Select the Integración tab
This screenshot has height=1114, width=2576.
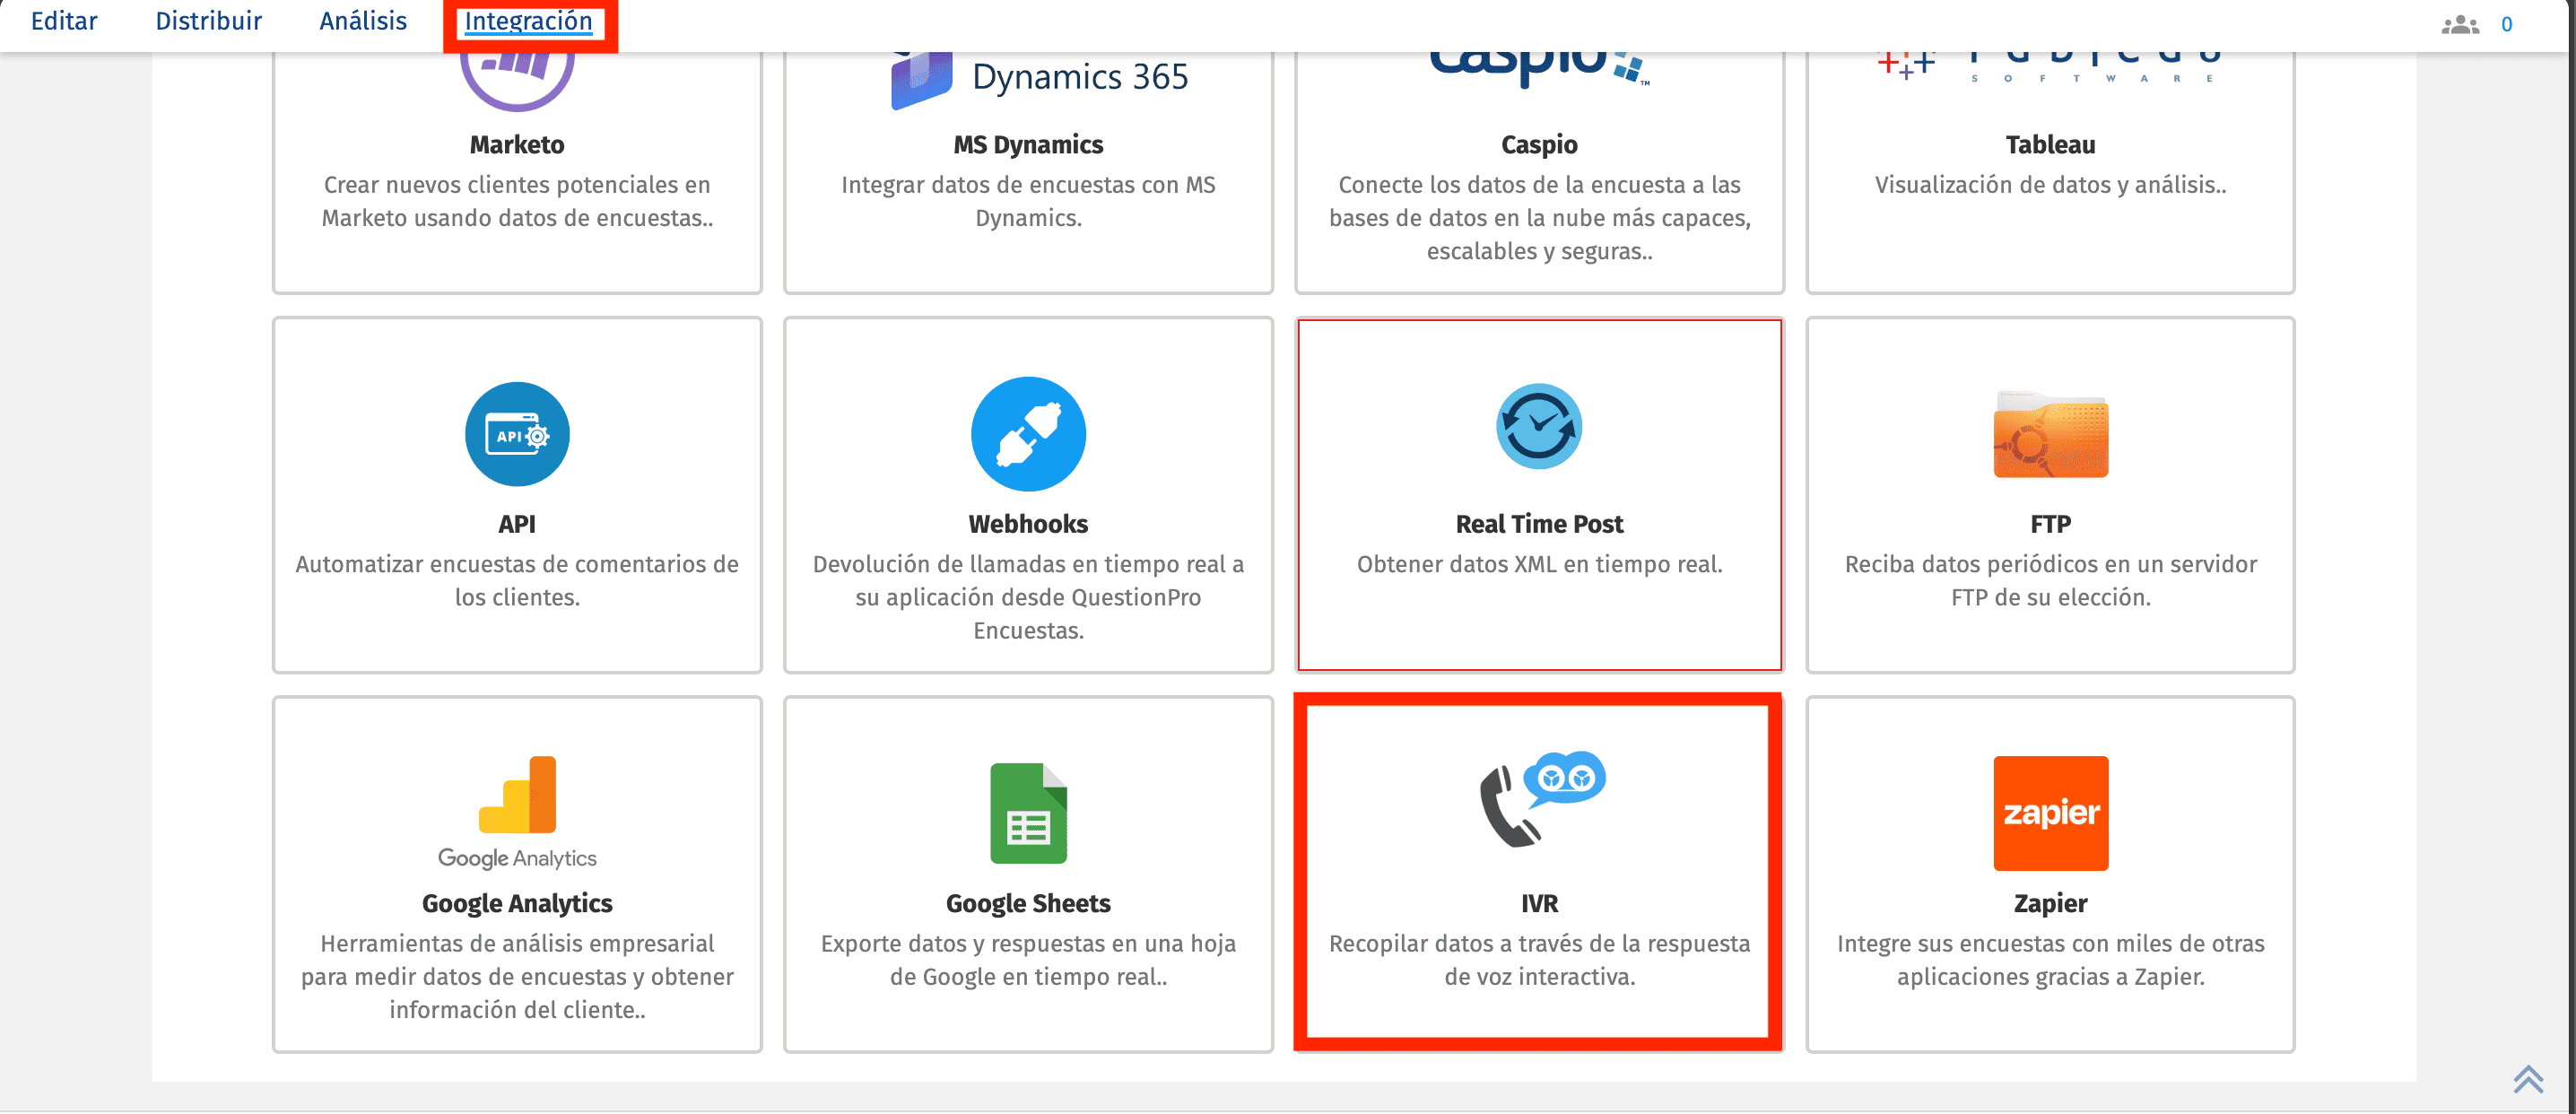[x=528, y=21]
